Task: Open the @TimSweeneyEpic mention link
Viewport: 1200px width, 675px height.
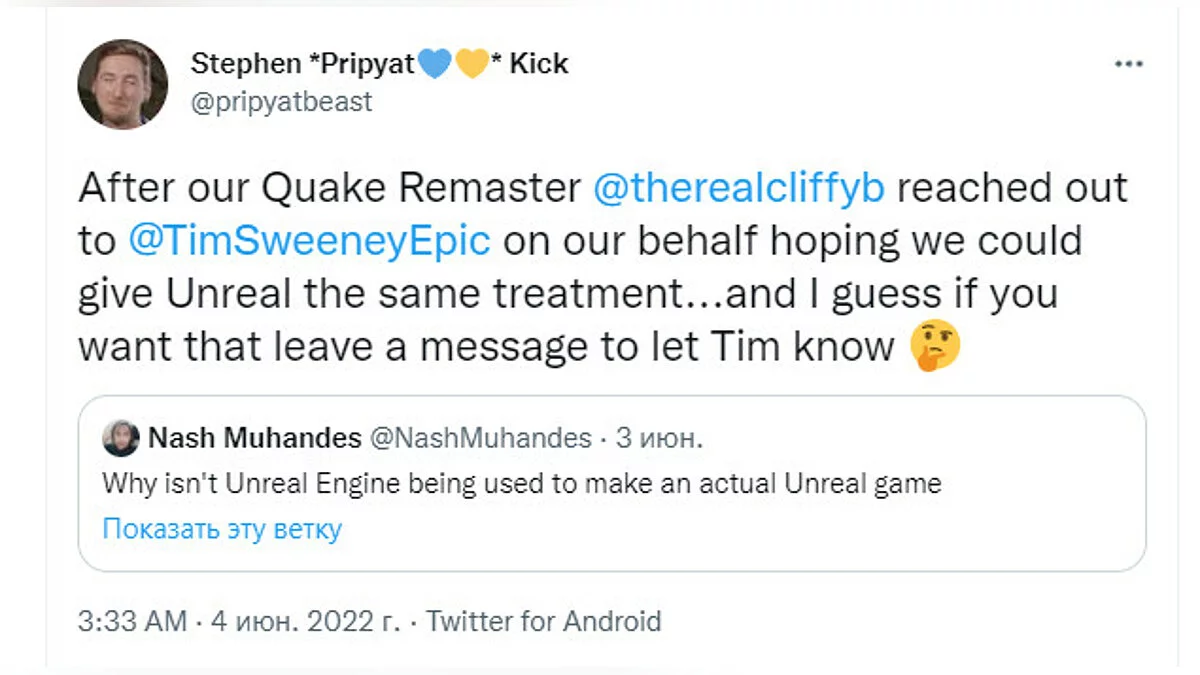Action: click(310, 241)
